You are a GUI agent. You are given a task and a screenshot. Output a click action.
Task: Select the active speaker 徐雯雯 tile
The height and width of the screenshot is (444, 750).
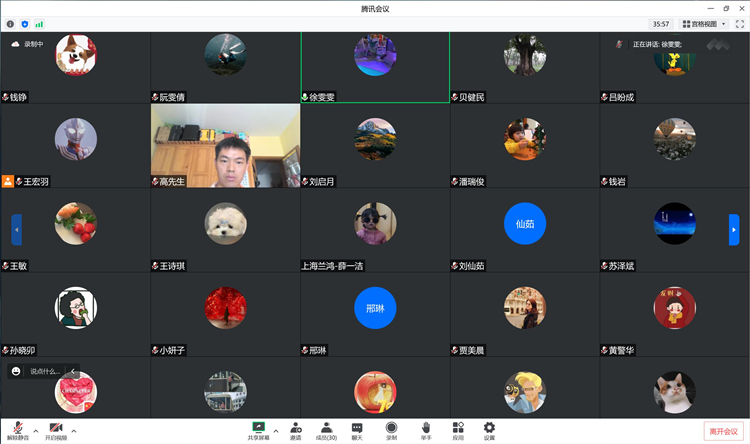[375, 67]
